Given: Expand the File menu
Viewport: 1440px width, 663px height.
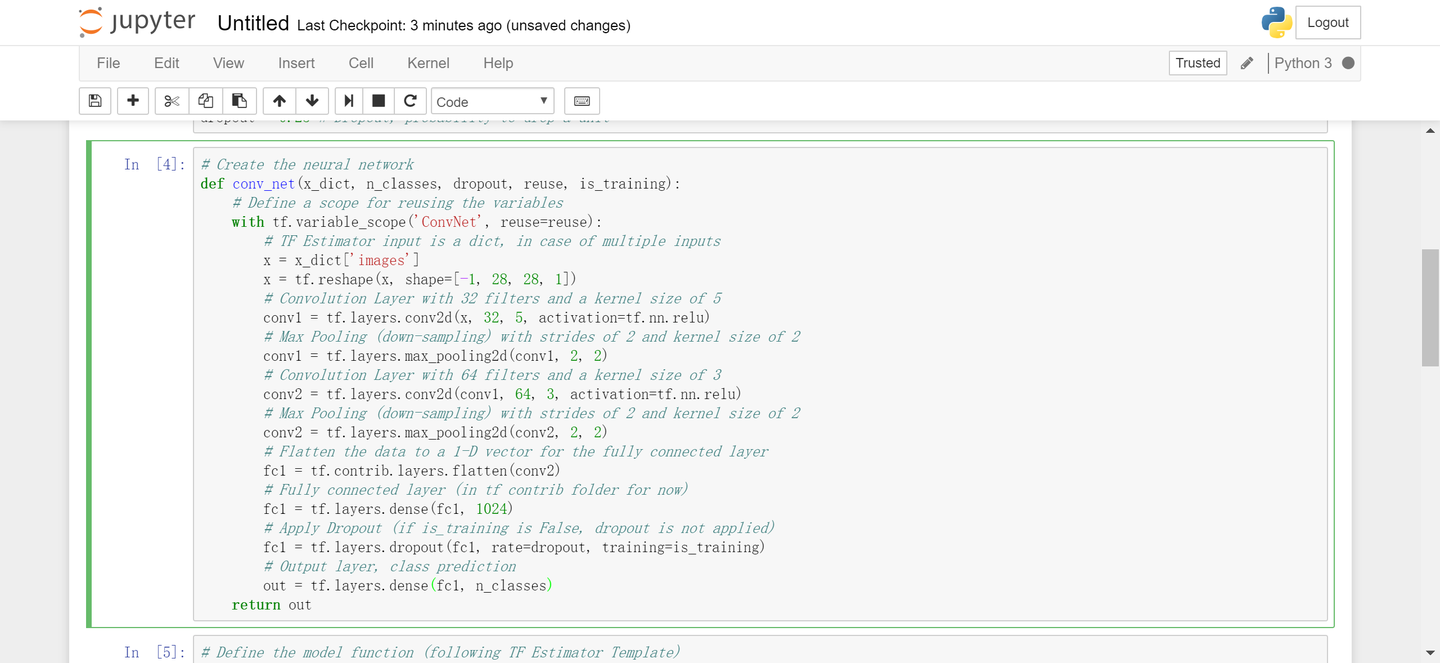Looking at the screenshot, I should click(x=108, y=63).
